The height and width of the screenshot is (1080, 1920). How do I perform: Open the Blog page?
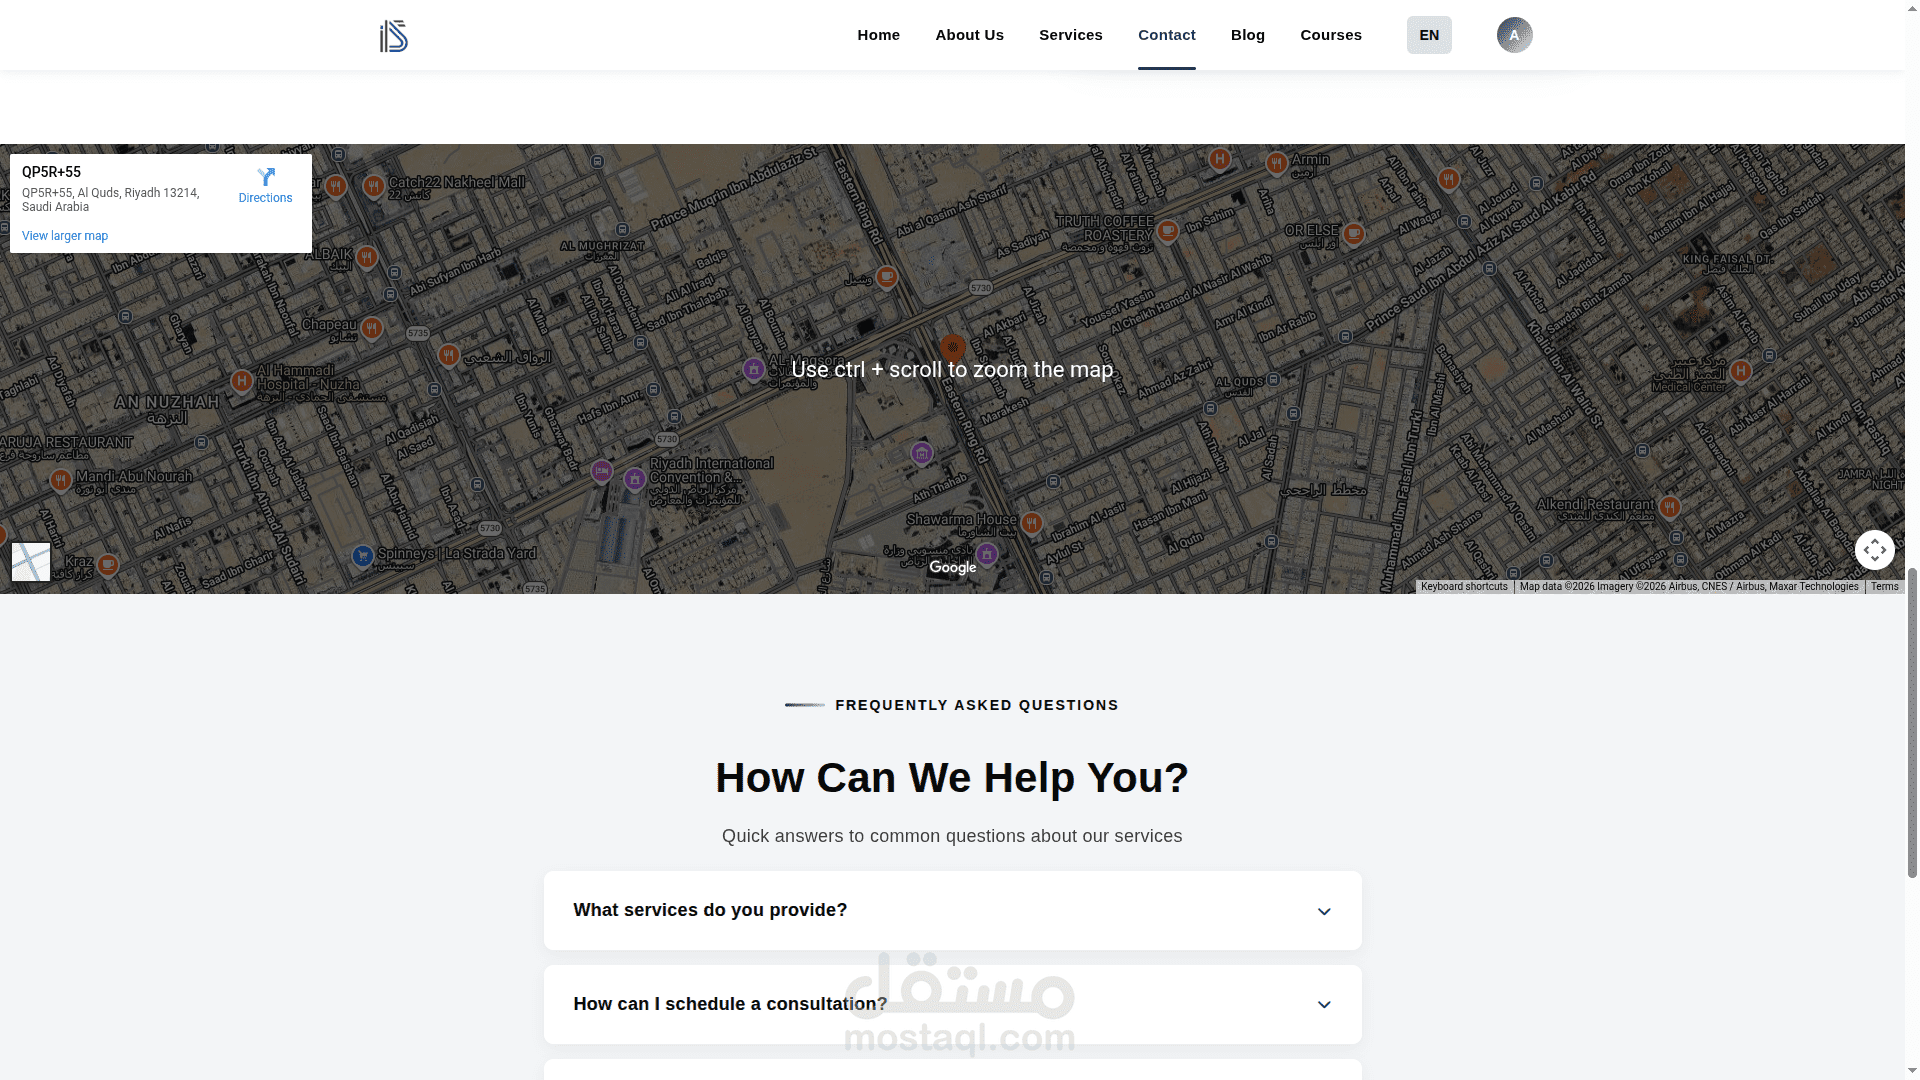[1247, 35]
